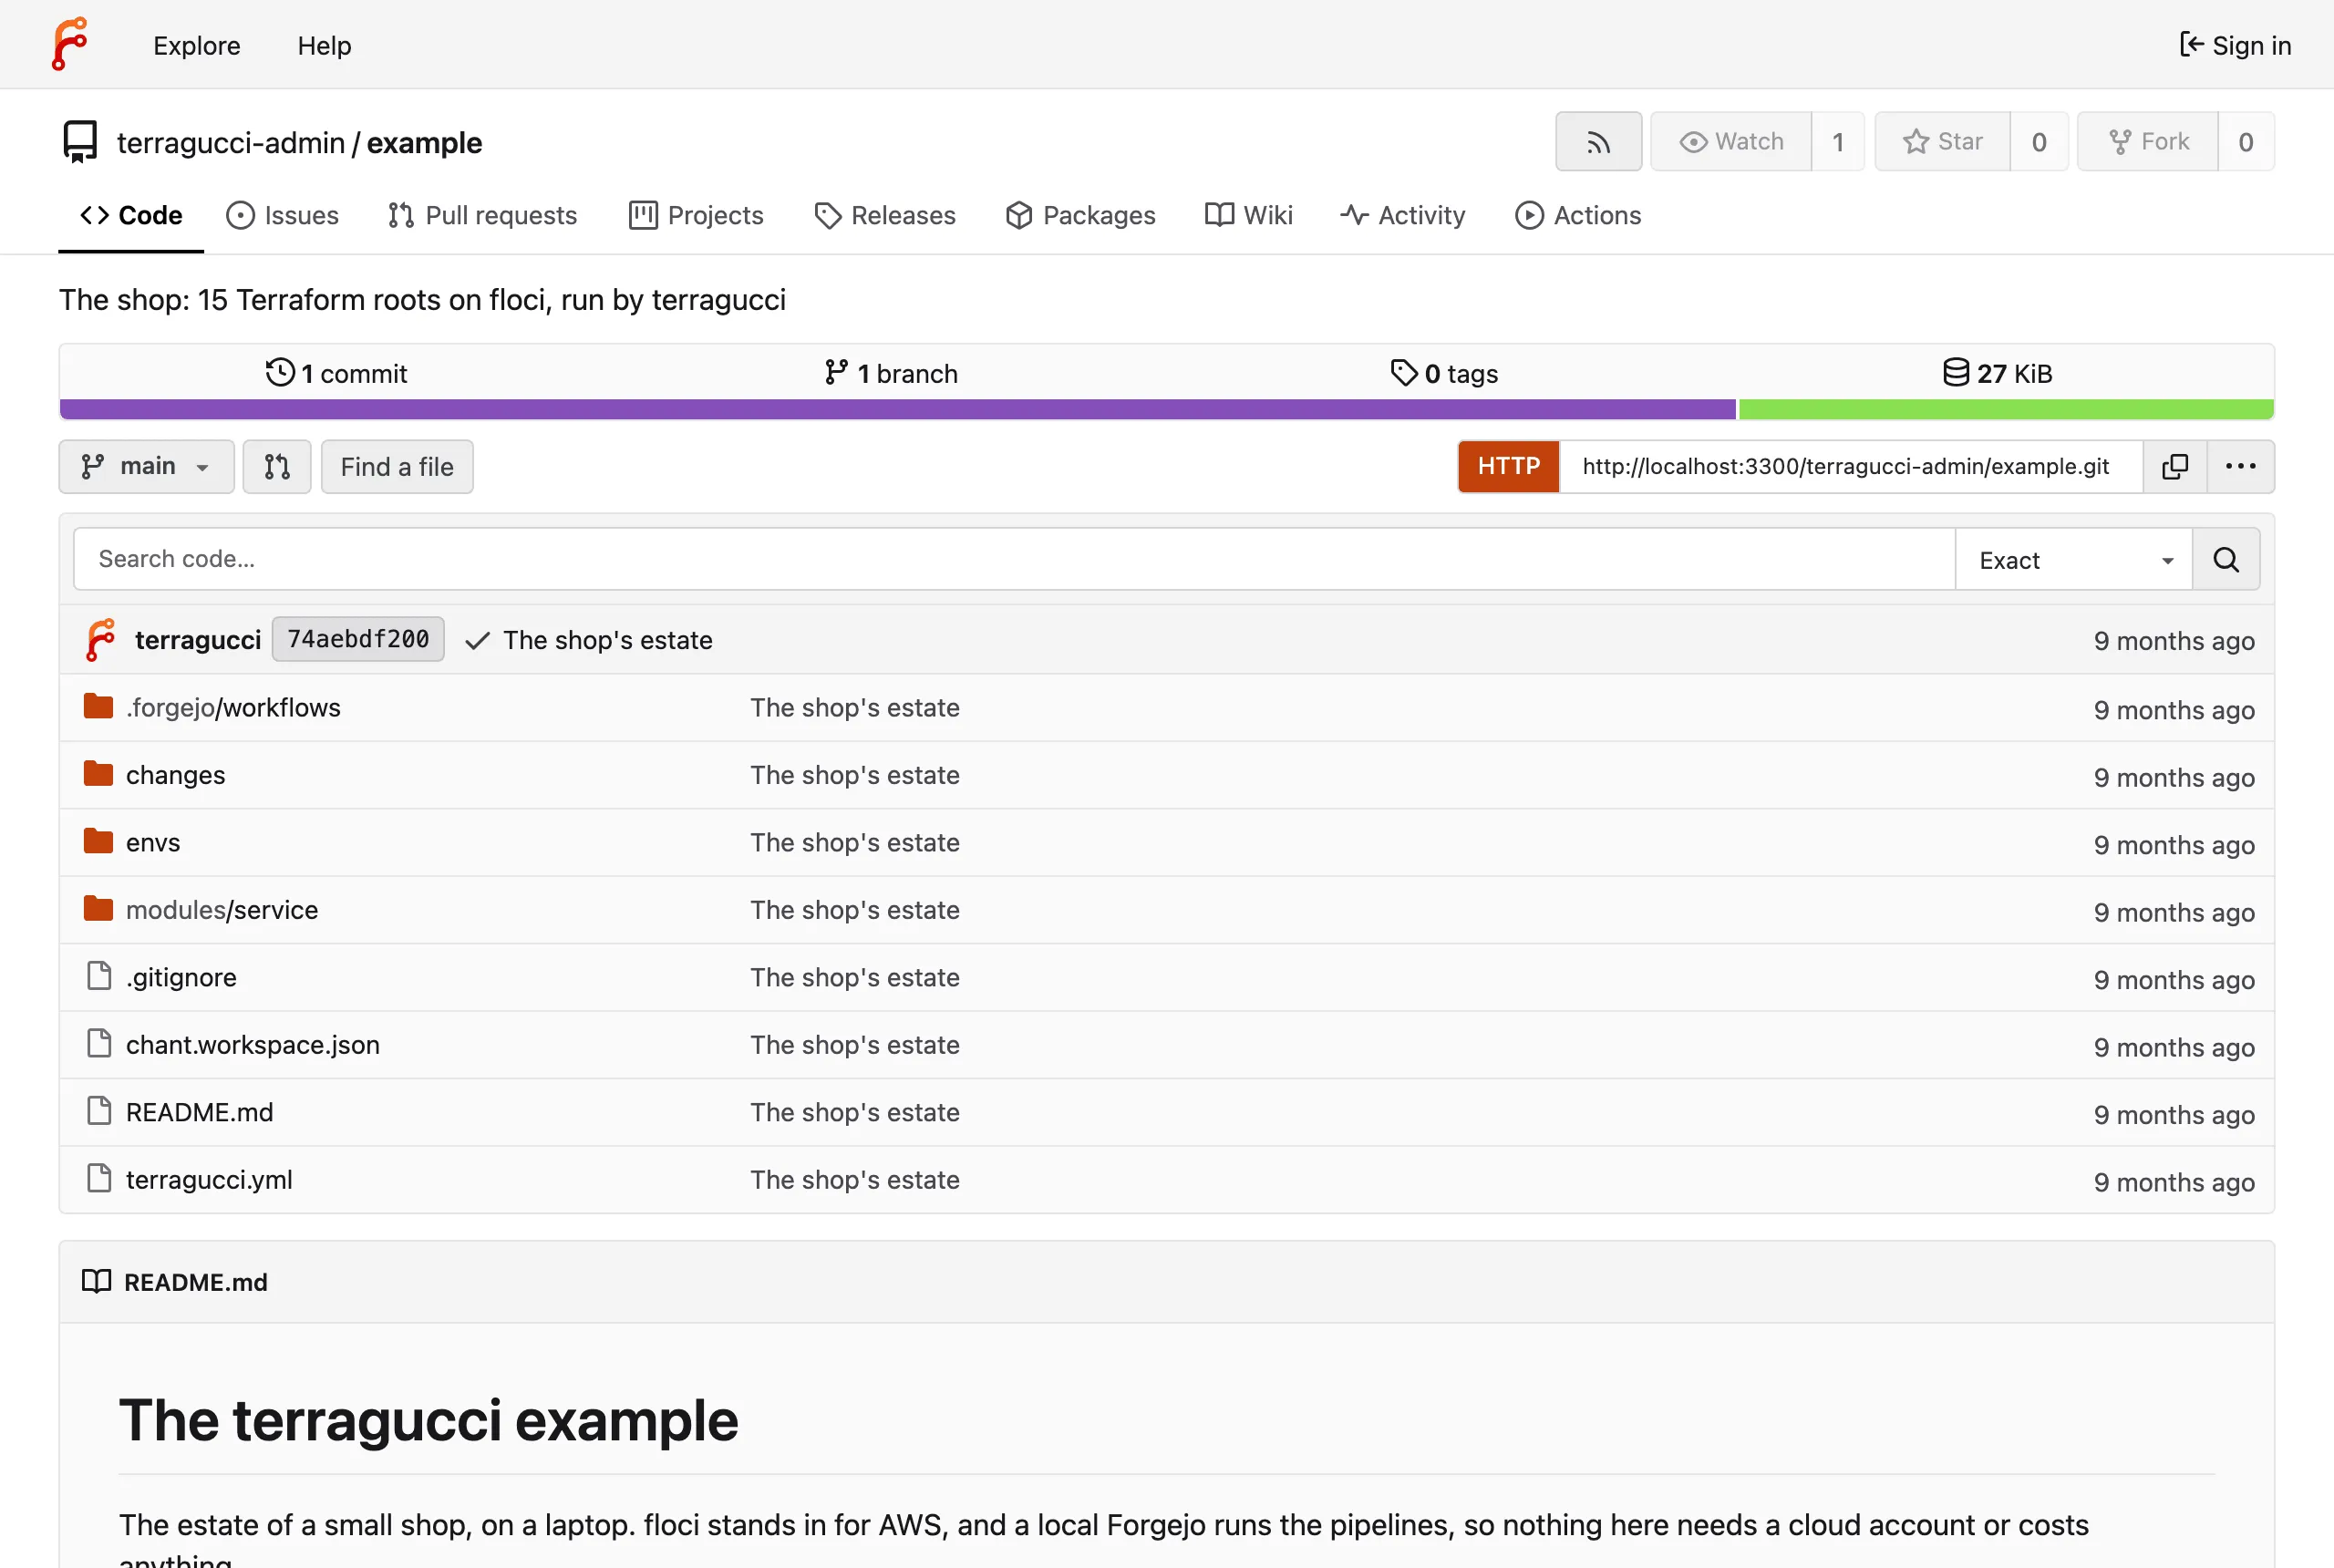Screen dimensions: 2334x1568
Task: Open the terragucci.yml file
Action: [209, 1180]
